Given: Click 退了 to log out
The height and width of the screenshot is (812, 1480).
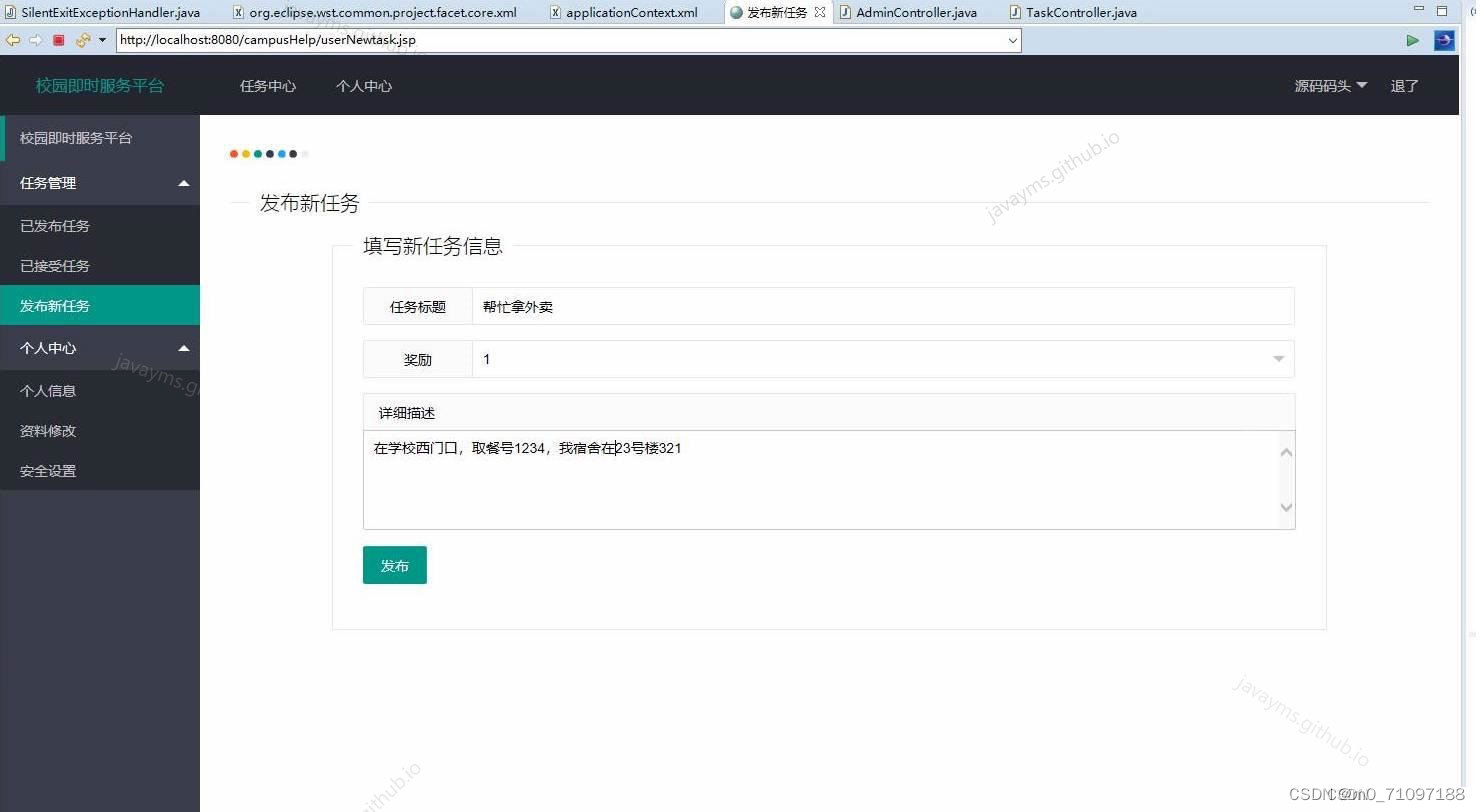Looking at the screenshot, I should click(1404, 86).
